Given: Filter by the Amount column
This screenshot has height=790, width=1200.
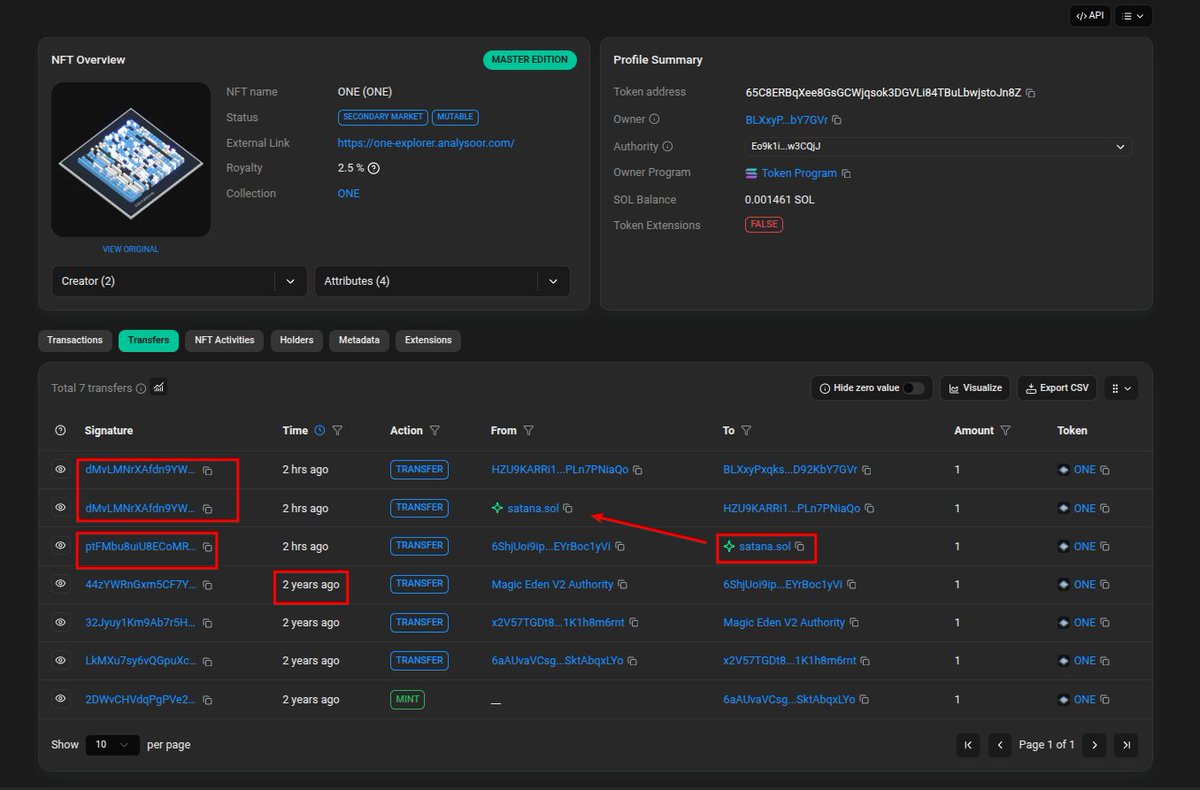Looking at the screenshot, I should 1006,431.
